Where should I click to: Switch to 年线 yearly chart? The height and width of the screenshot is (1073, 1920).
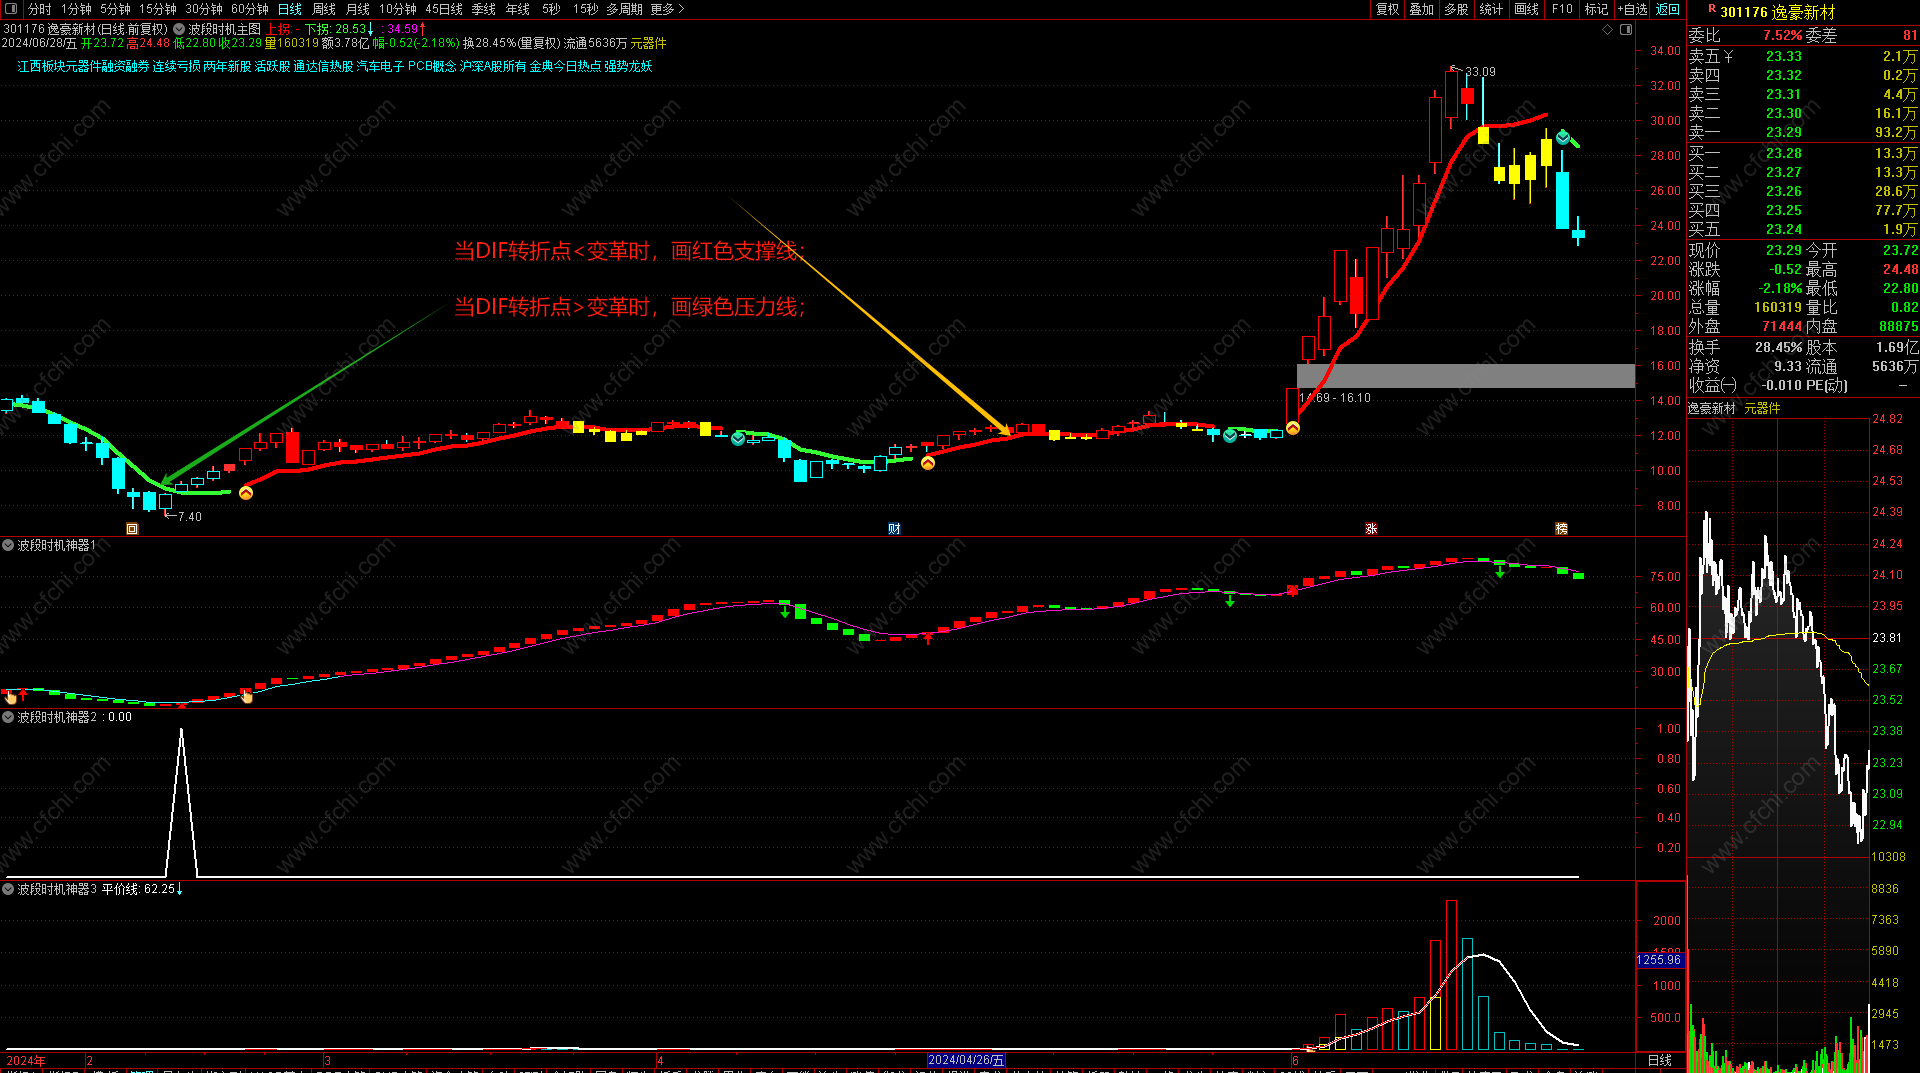tap(518, 9)
